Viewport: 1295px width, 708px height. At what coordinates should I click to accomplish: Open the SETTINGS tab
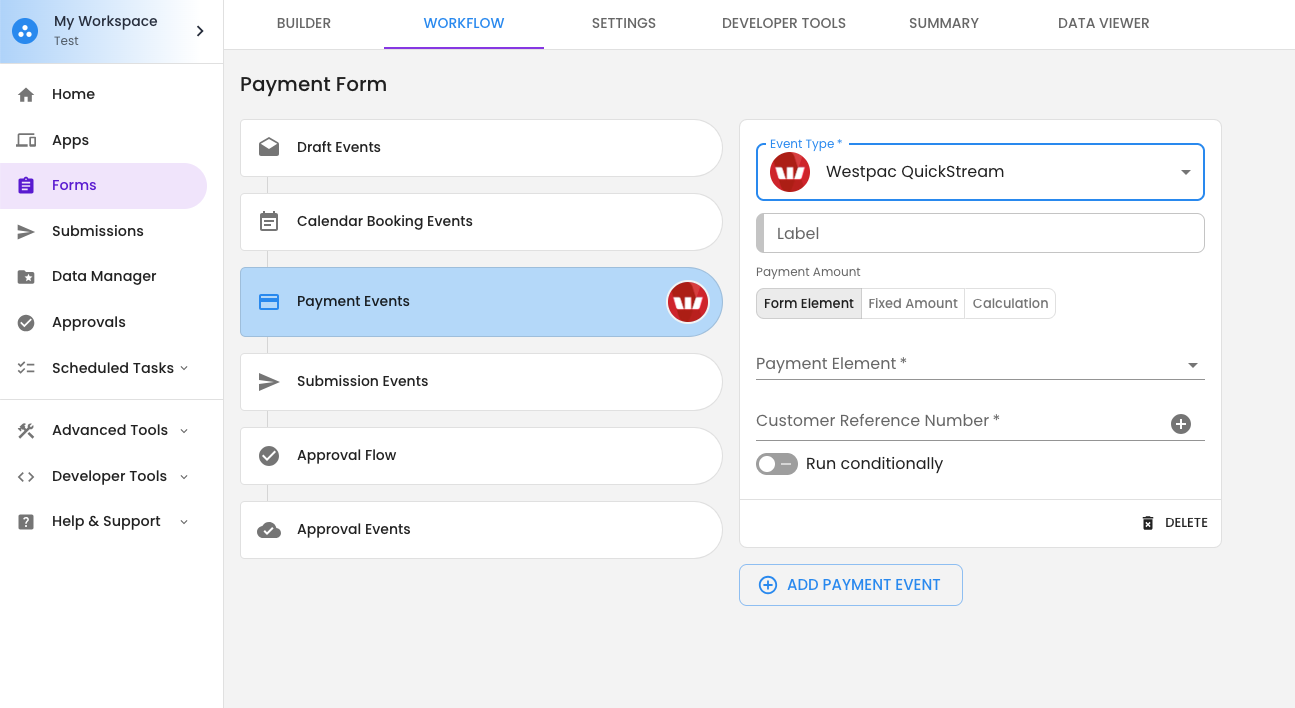coord(624,24)
